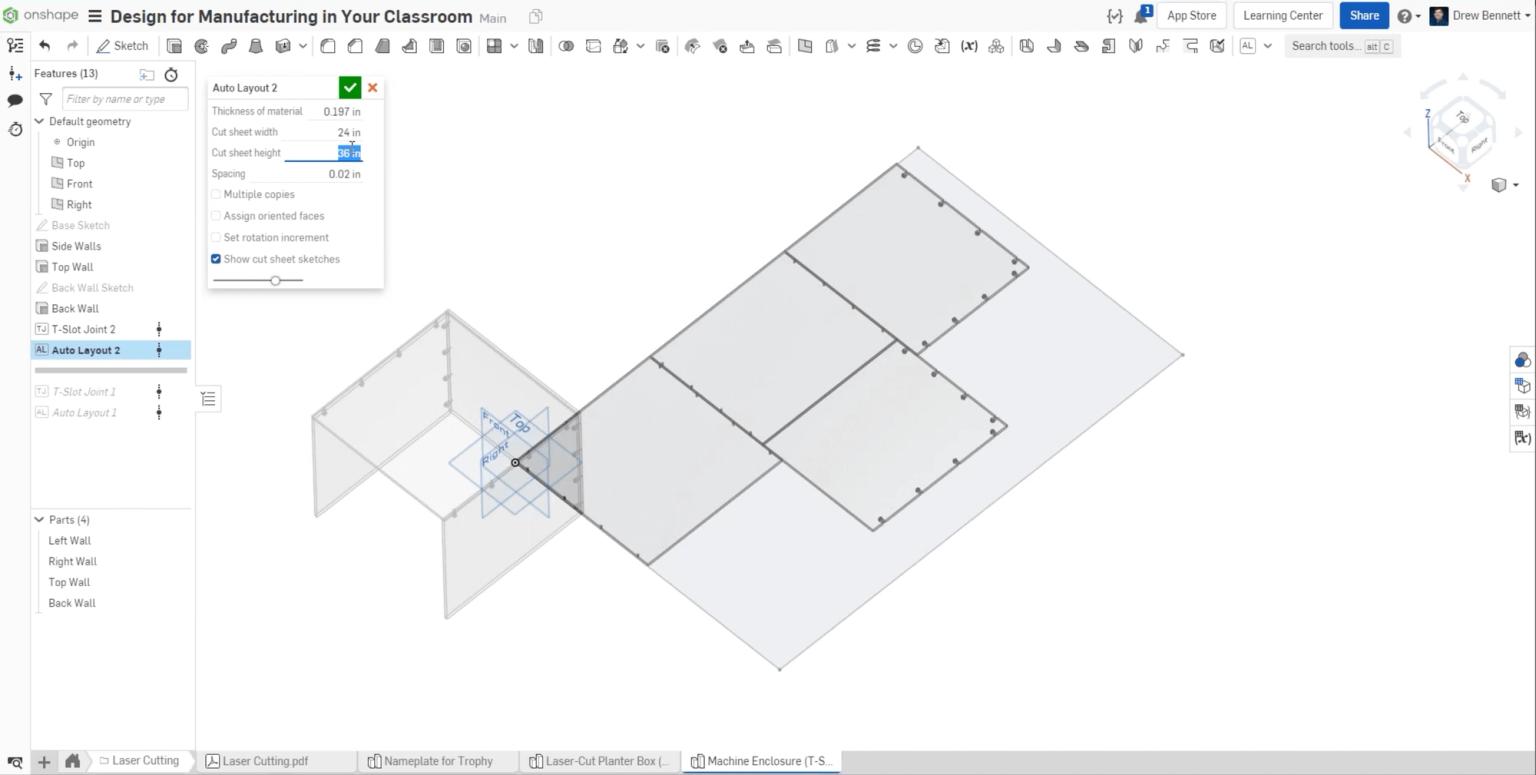The width and height of the screenshot is (1536, 775).
Task: Activate the Revolve tool
Action: [200, 45]
